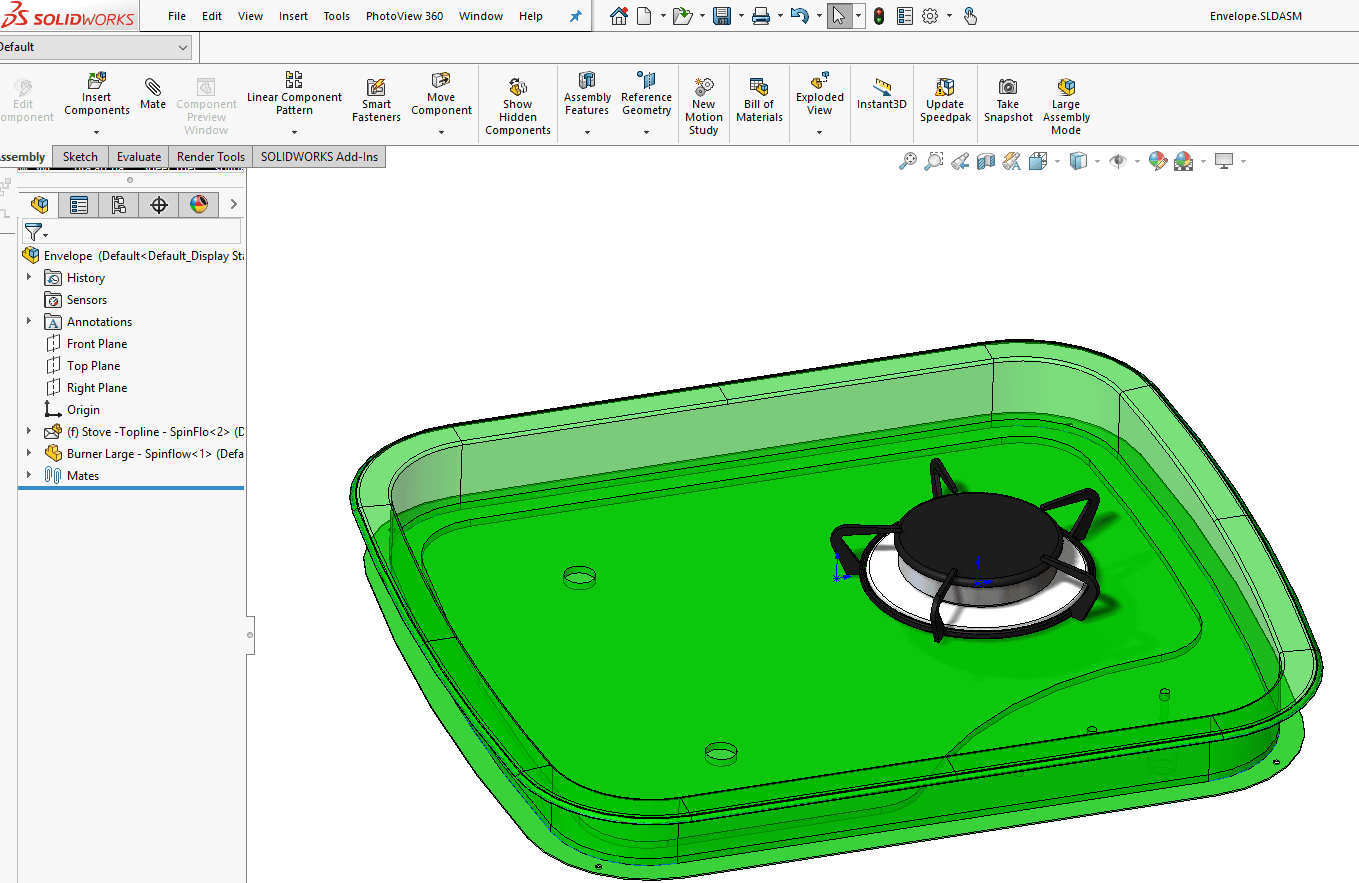Activate the Section View tool

(986, 160)
